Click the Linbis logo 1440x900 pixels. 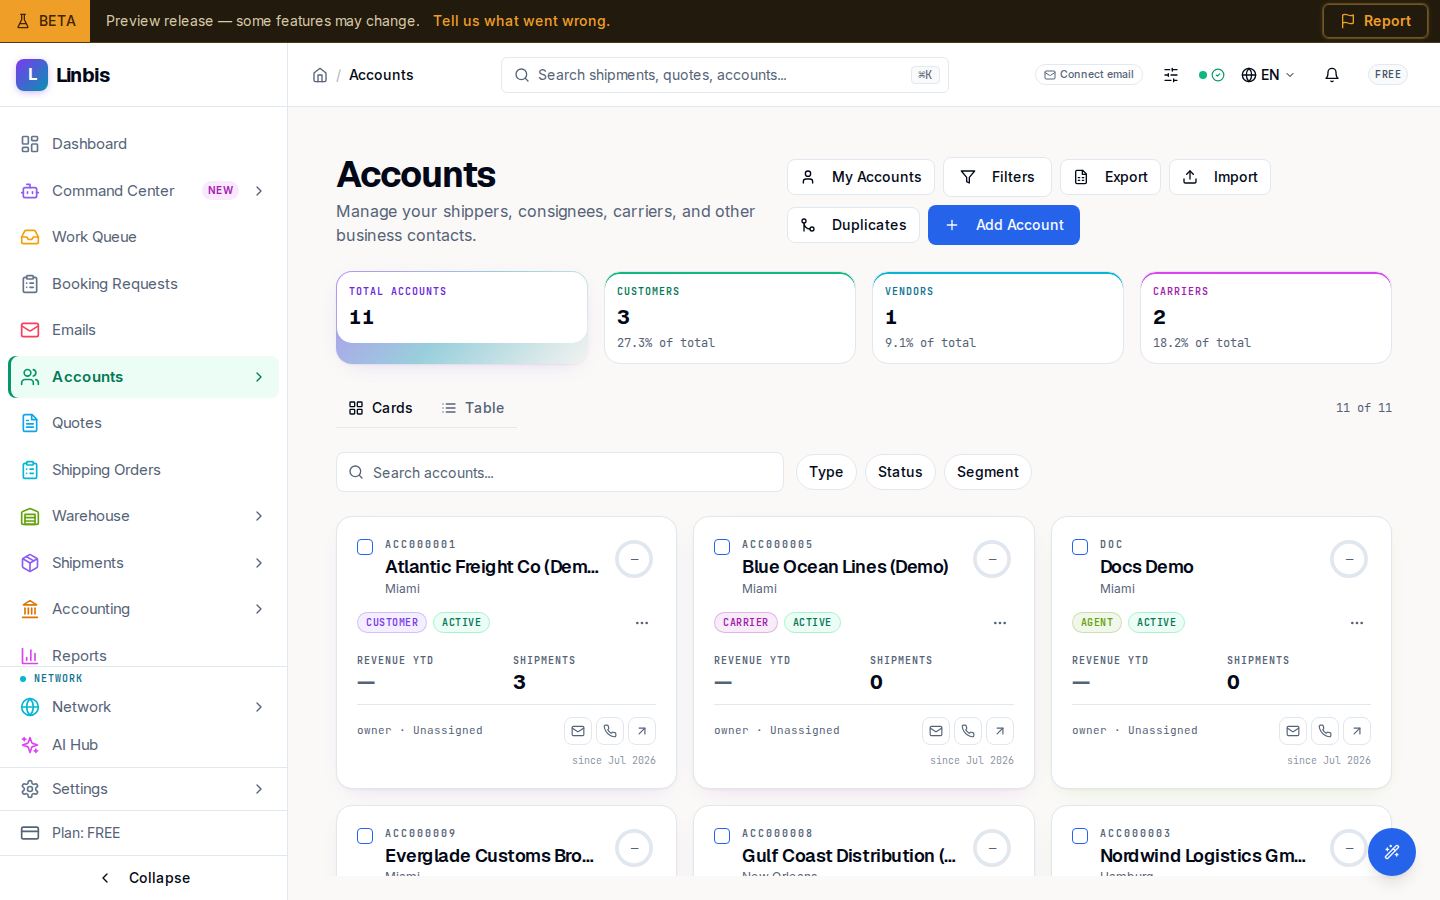point(63,75)
